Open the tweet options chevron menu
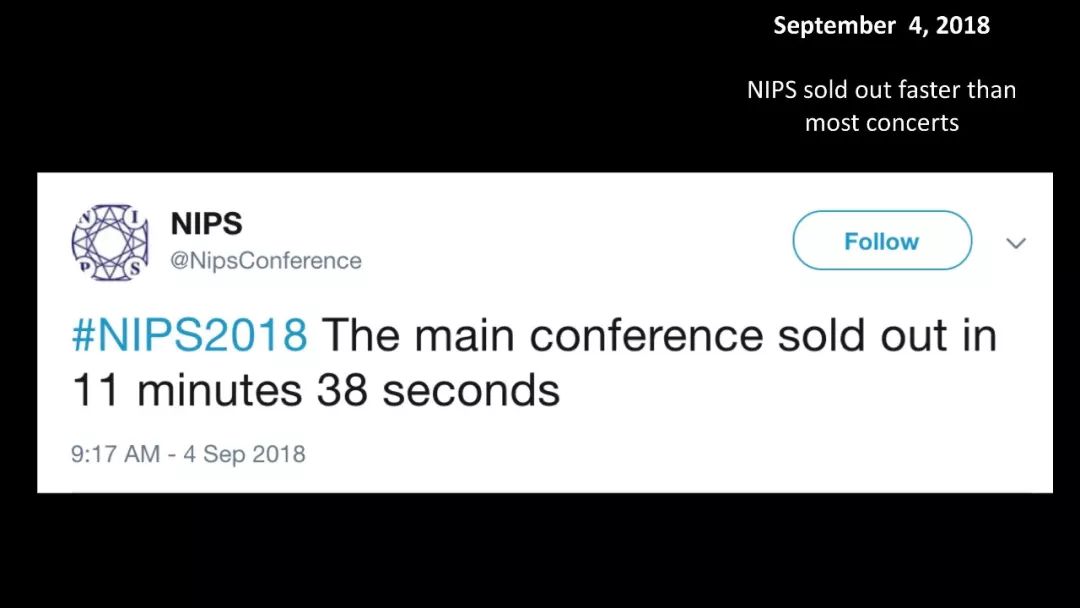The image size is (1080, 608). click(x=1016, y=243)
